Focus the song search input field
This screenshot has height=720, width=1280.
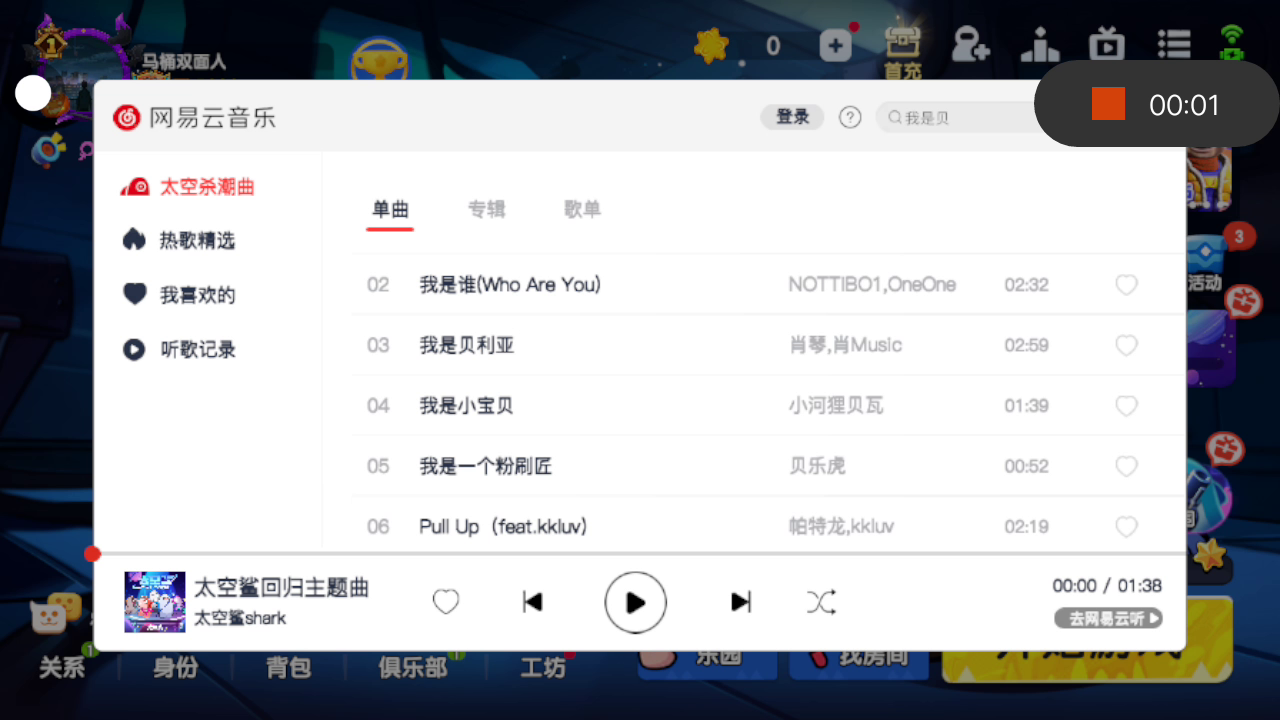(960, 117)
